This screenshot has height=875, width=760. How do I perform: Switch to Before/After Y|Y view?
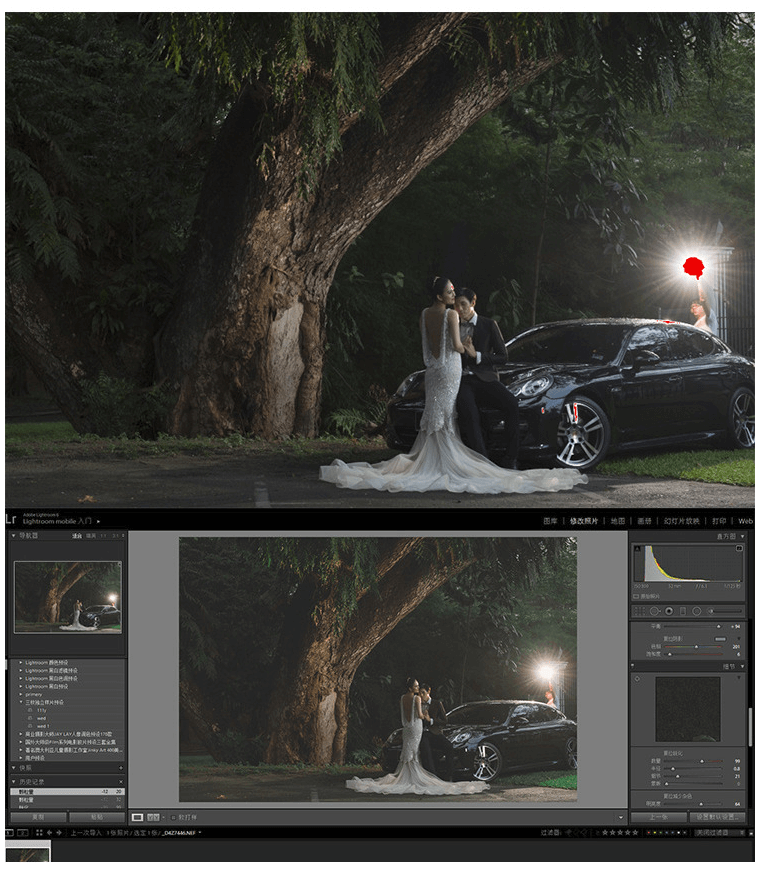tap(153, 817)
